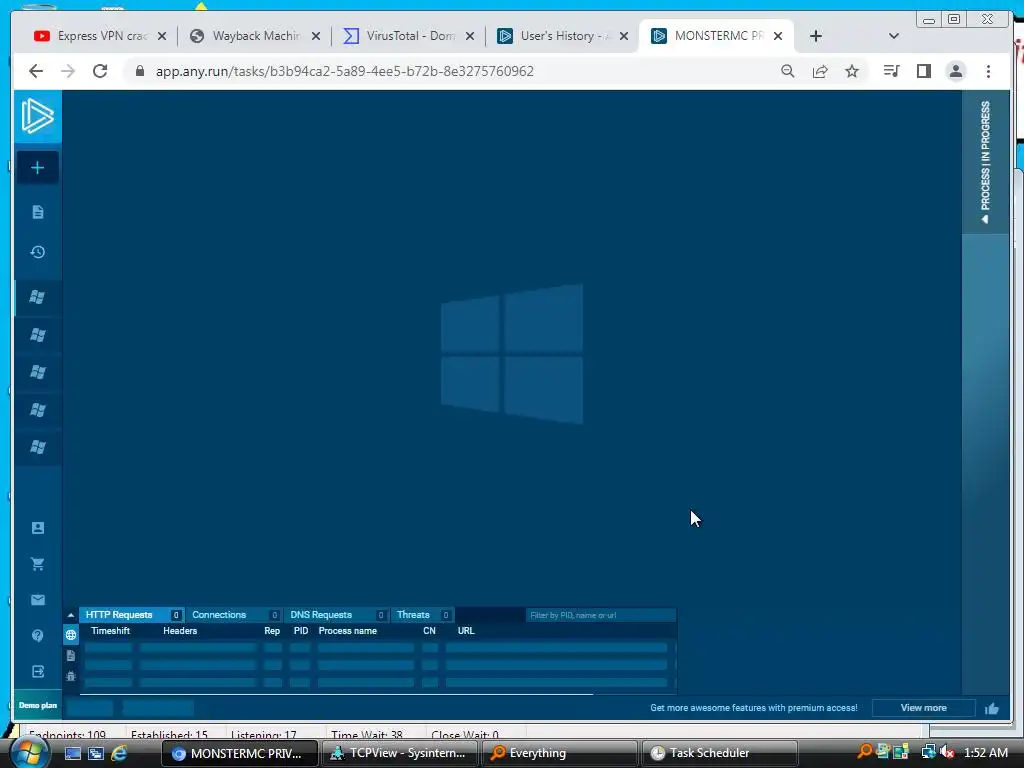Image resolution: width=1024 pixels, height=768 pixels.
Task: Click the ANY.RUN logo icon
Action: (x=37, y=116)
